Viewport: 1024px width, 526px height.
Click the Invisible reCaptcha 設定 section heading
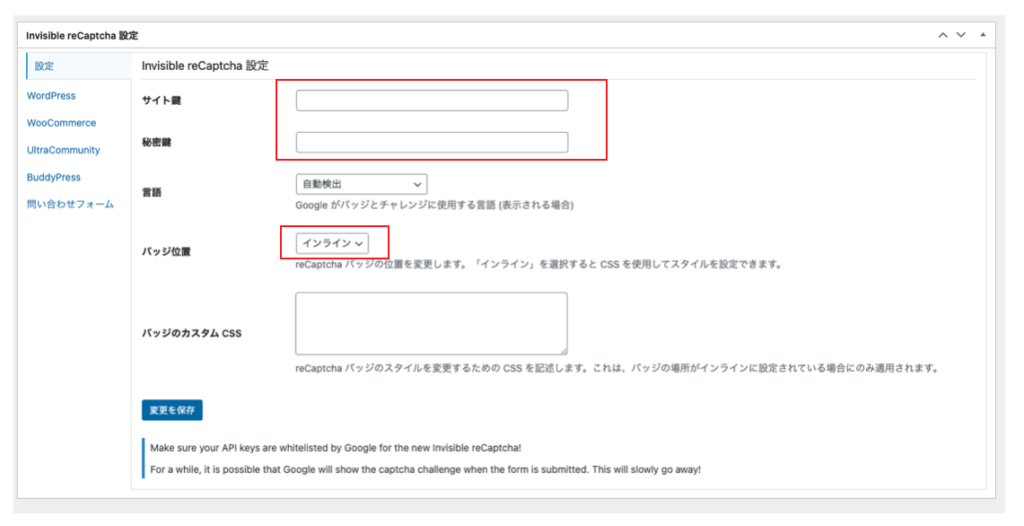tap(205, 66)
